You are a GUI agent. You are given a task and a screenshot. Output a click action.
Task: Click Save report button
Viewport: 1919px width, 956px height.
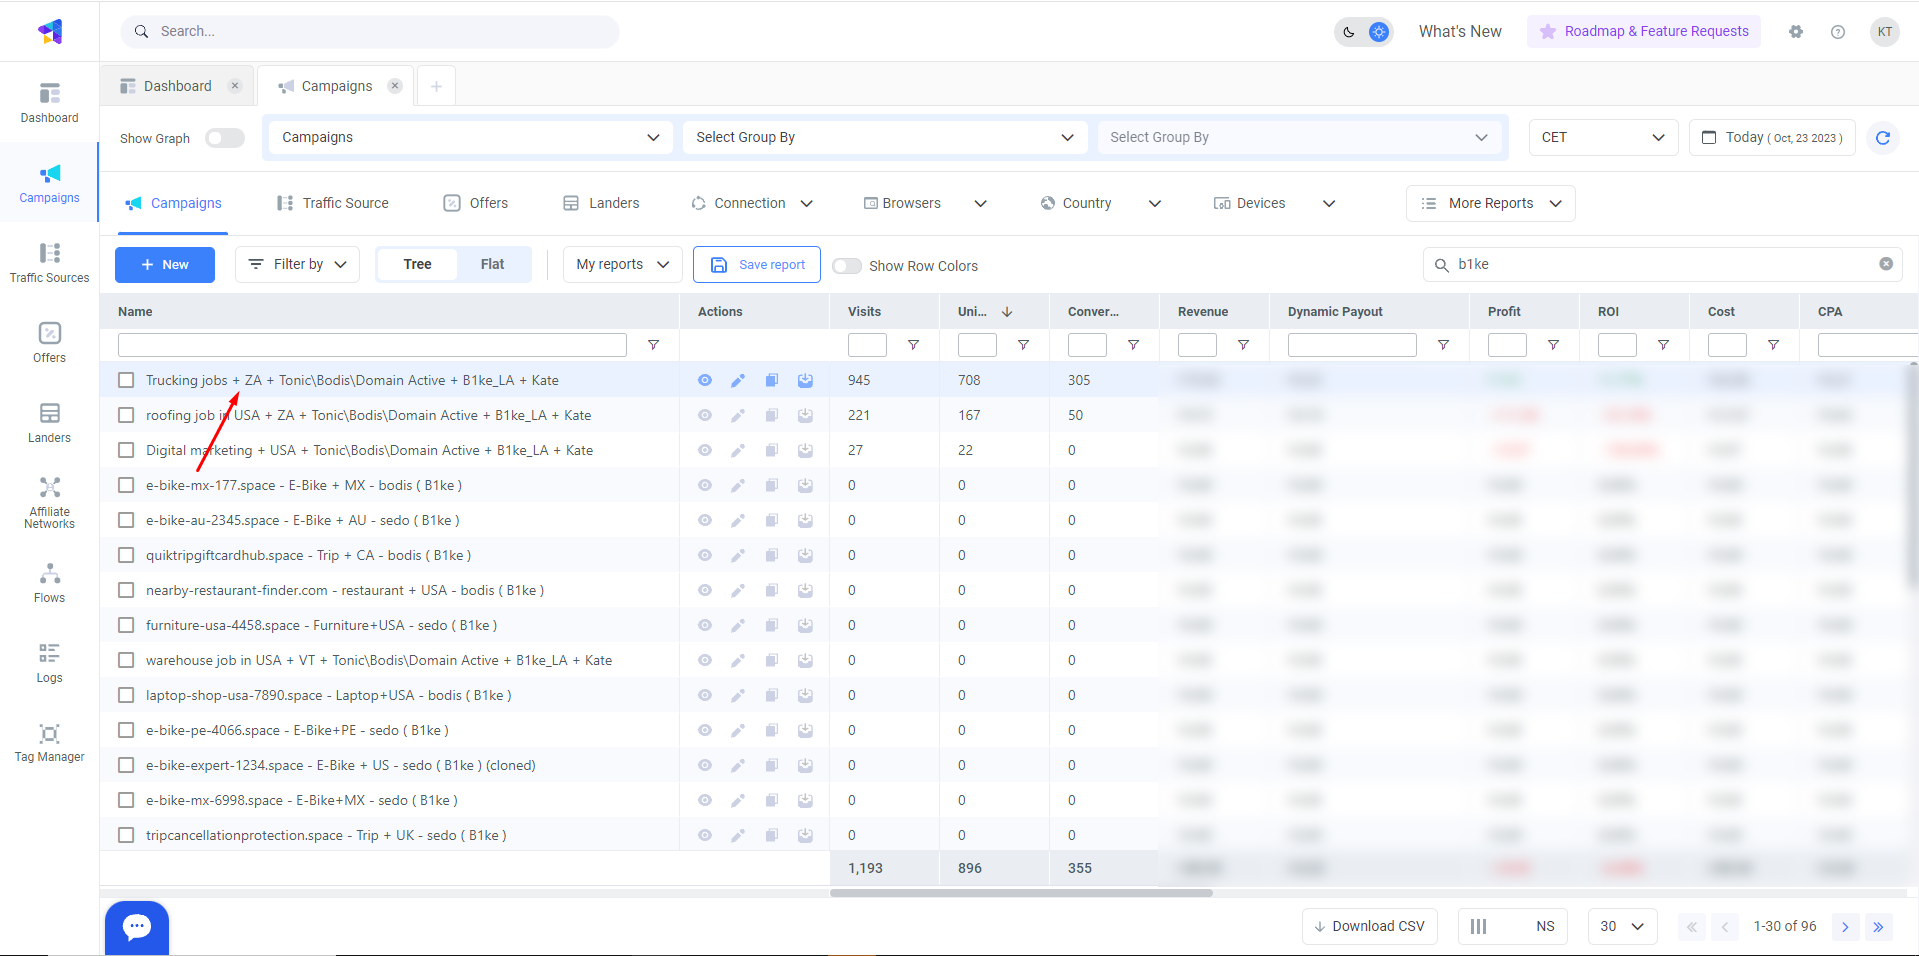tap(757, 264)
